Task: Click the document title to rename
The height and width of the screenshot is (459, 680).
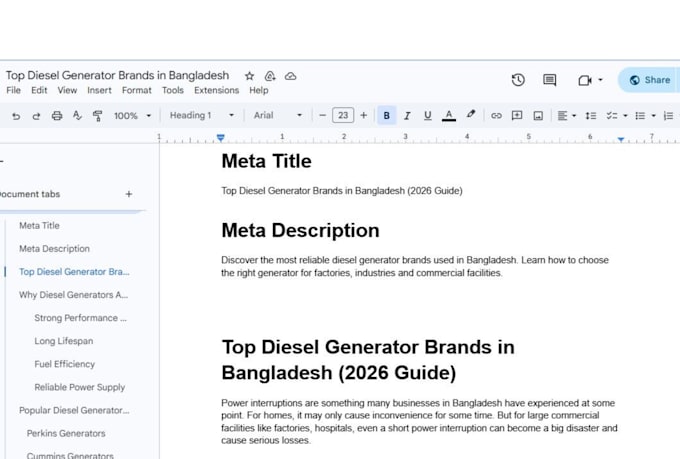Action: (117, 75)
